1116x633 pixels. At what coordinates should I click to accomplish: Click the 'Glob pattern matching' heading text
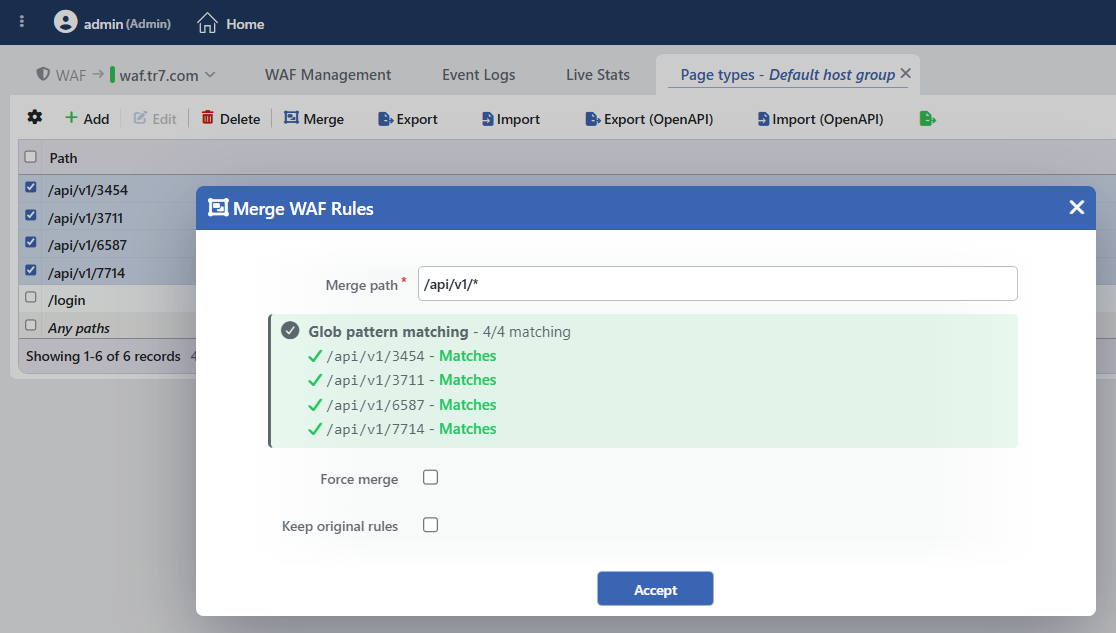pos(388,331)
